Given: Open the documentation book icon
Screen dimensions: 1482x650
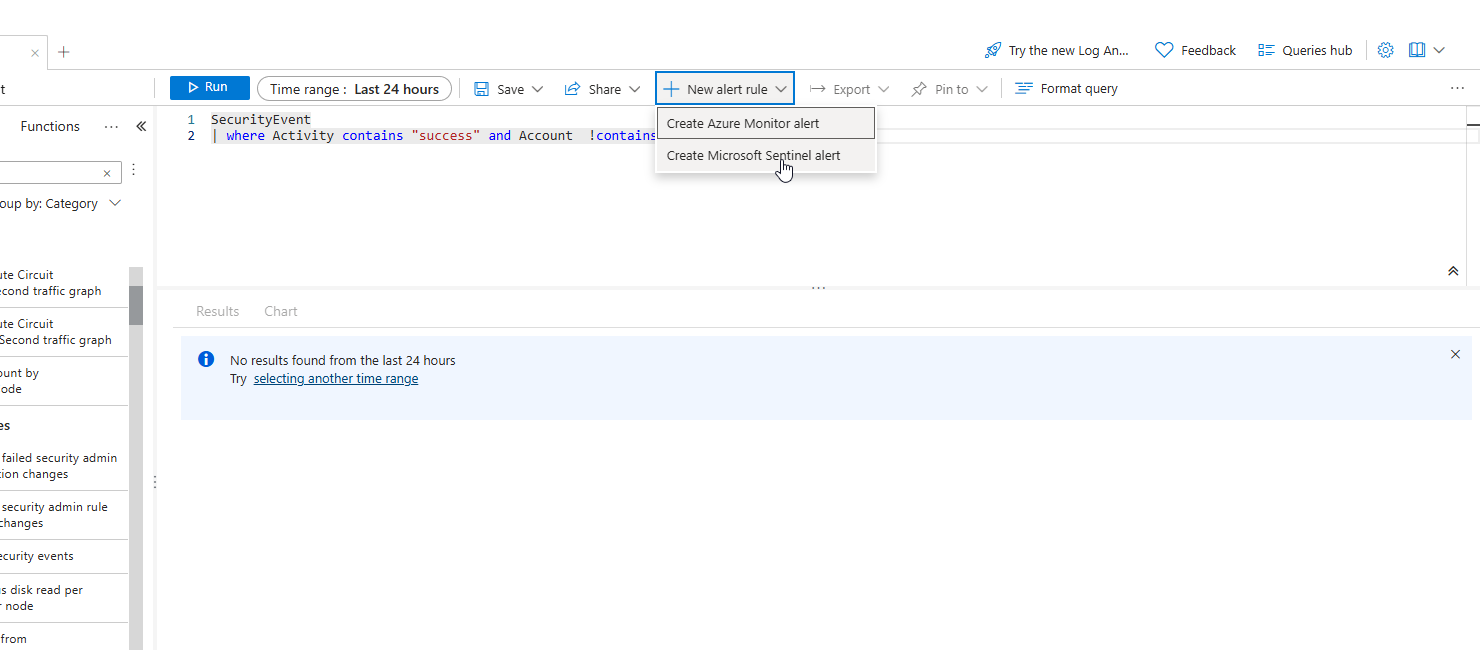Looking at the screenshot, I should click(1417, 50).
